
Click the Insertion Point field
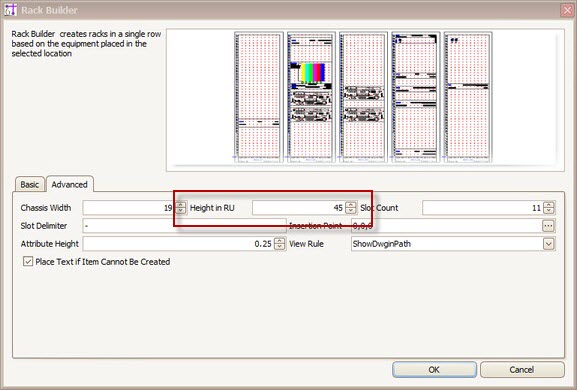pos(446,226)
